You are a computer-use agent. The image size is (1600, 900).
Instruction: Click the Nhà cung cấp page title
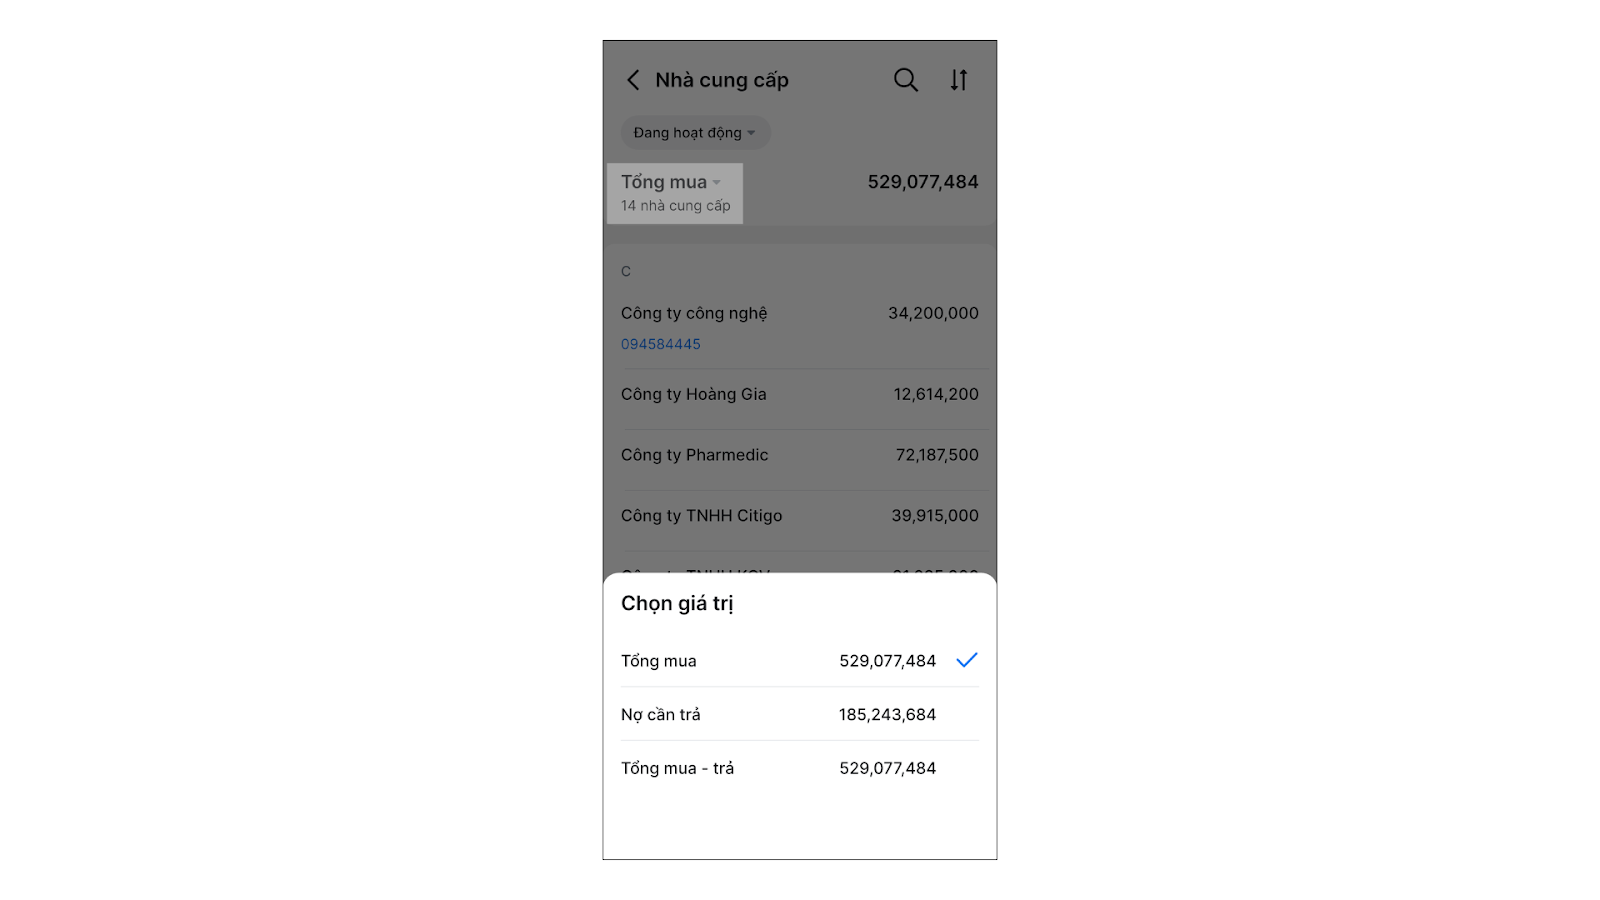pos(722,80)
